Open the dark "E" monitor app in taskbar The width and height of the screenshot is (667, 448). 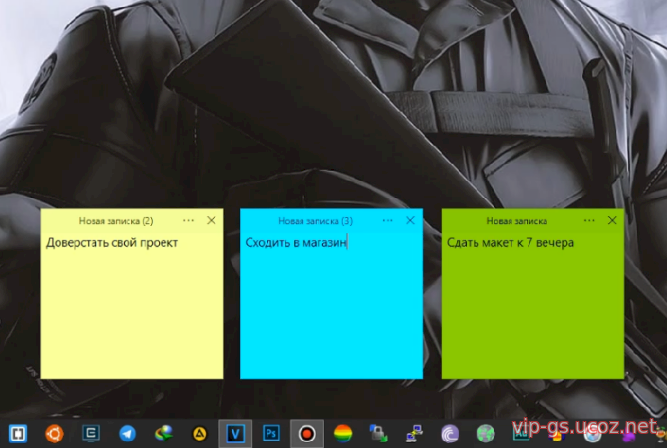point(91,434)
